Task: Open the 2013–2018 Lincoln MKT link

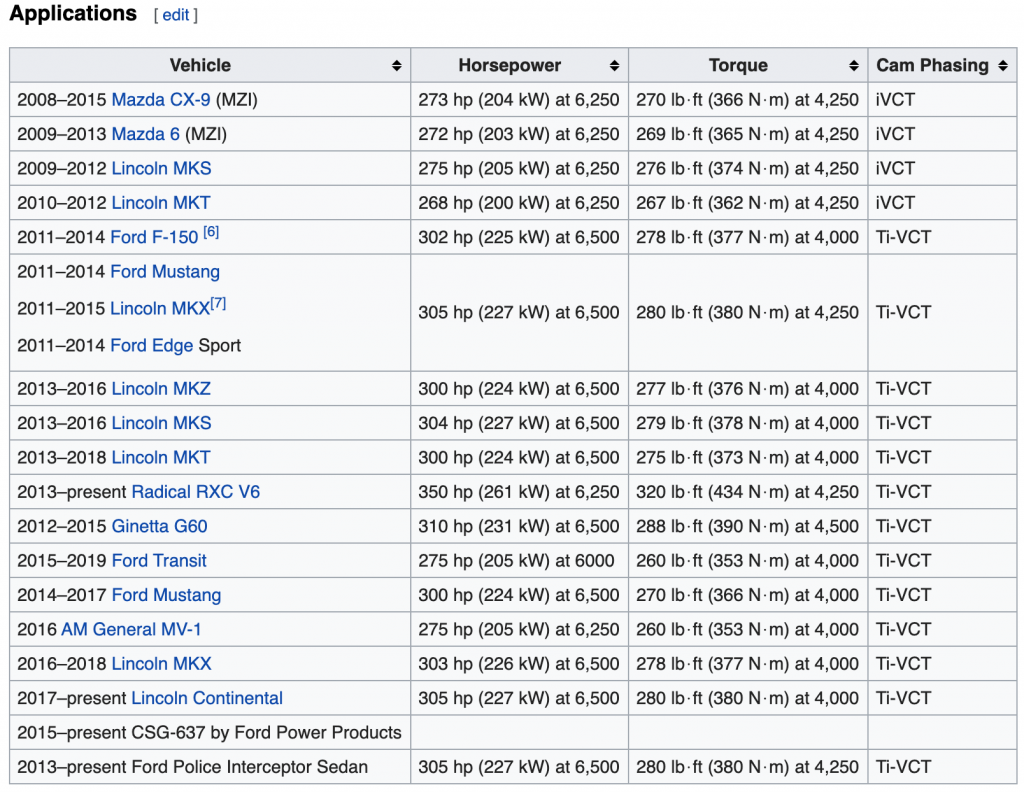Action: click(x=161, y=458)
